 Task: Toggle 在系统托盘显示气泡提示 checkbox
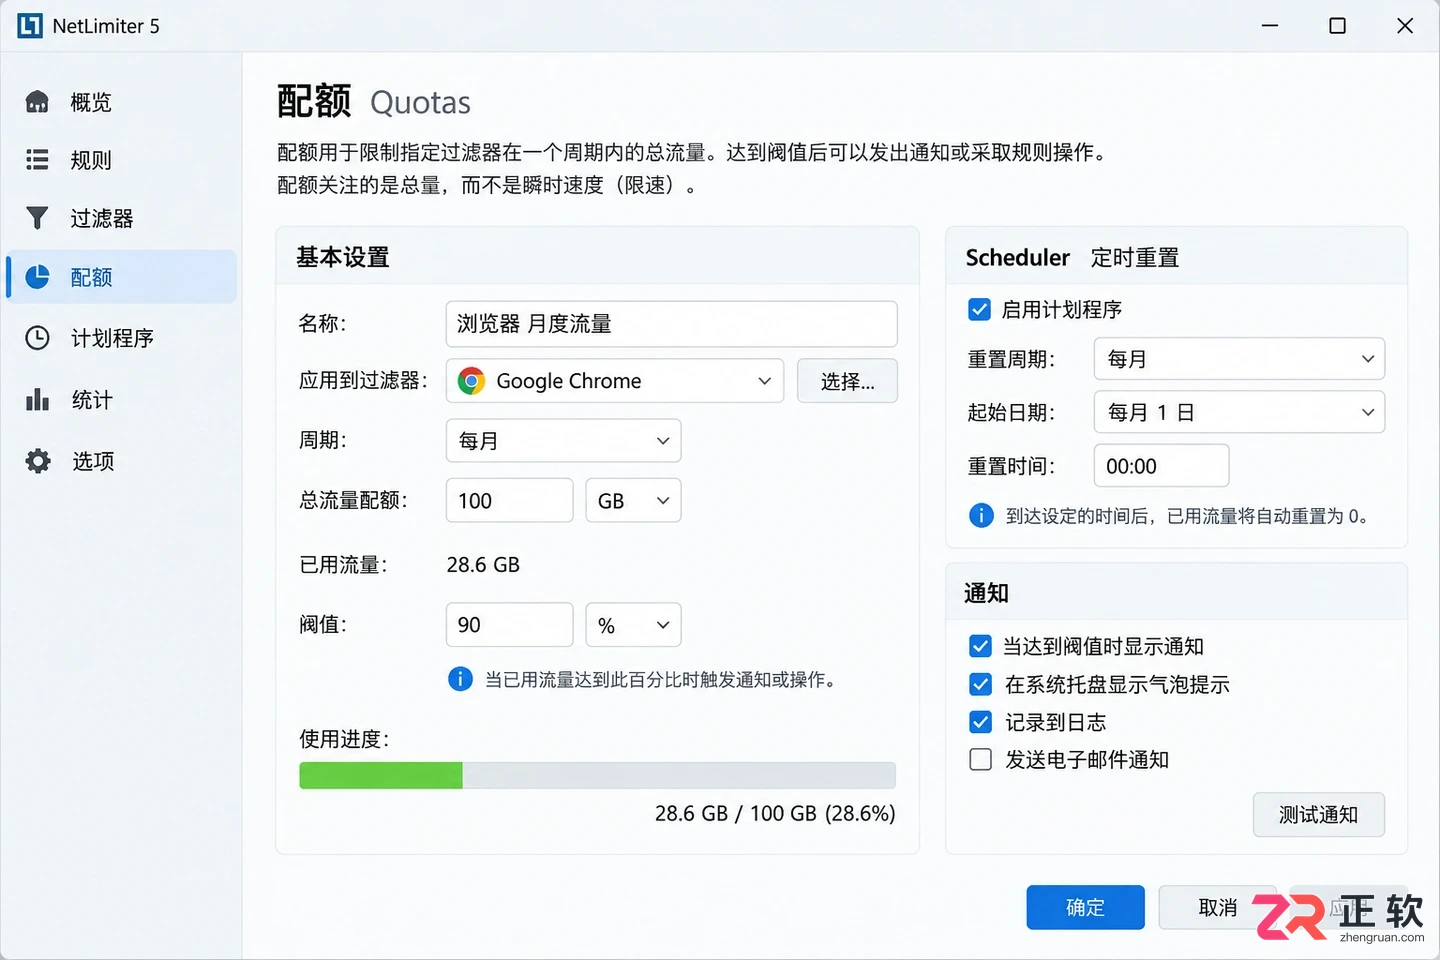(x=980, y=684)
